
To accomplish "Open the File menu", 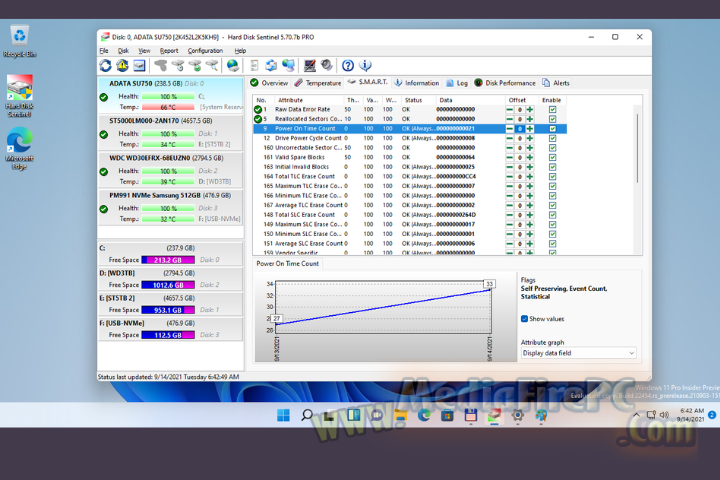I will (104, 51).
